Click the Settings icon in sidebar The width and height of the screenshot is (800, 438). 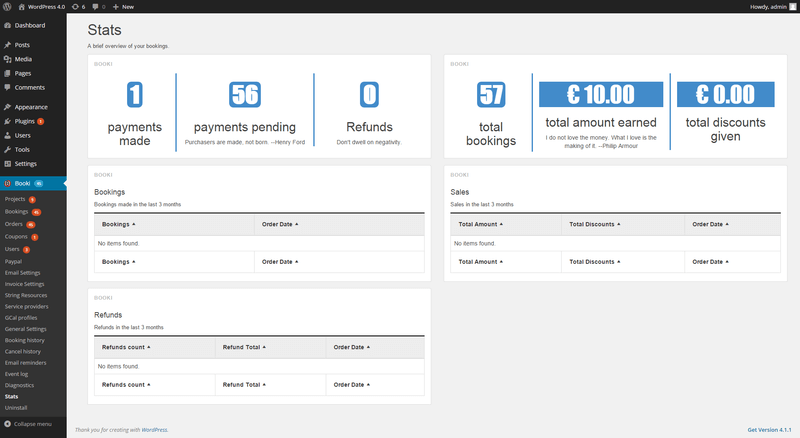7,163
